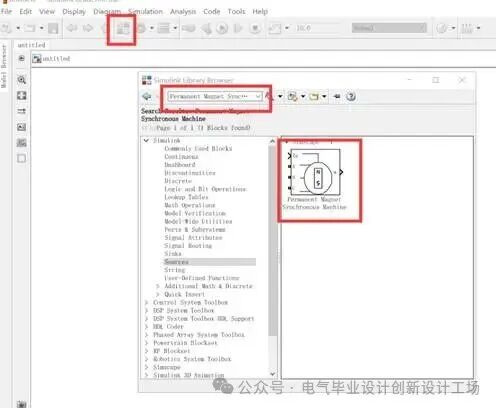Select Sinks in the library tree
This screenshot has height=408, width=496.
click(x=173, y=254)
